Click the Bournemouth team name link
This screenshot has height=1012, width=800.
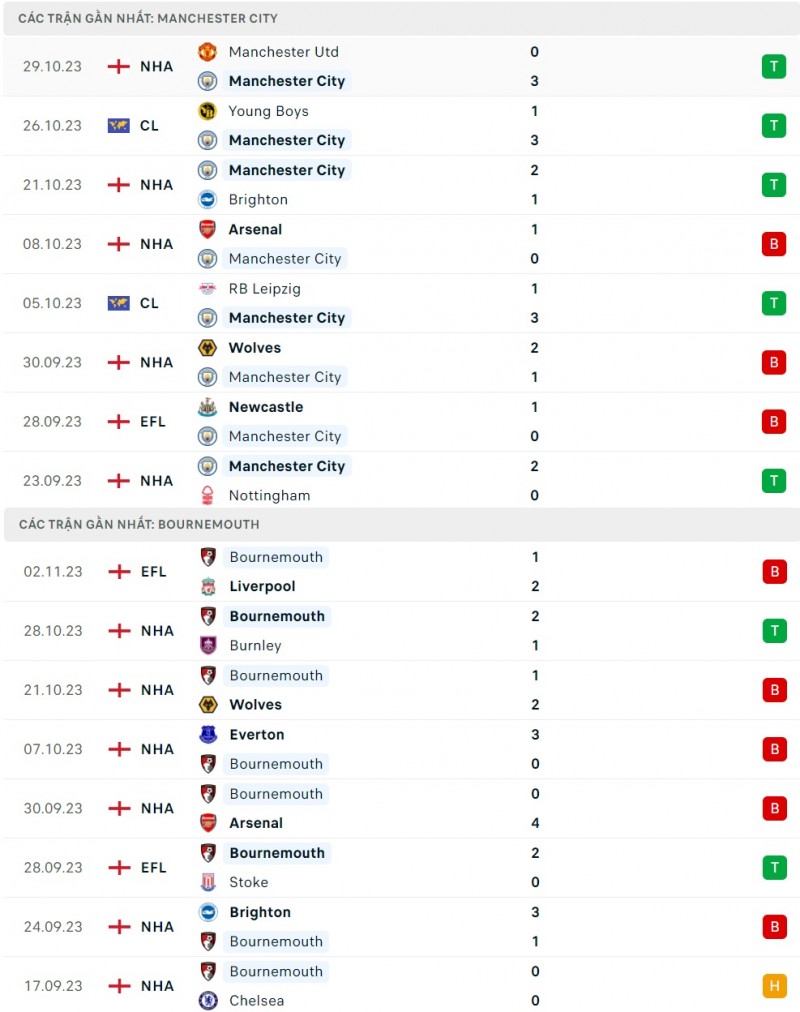276,557
